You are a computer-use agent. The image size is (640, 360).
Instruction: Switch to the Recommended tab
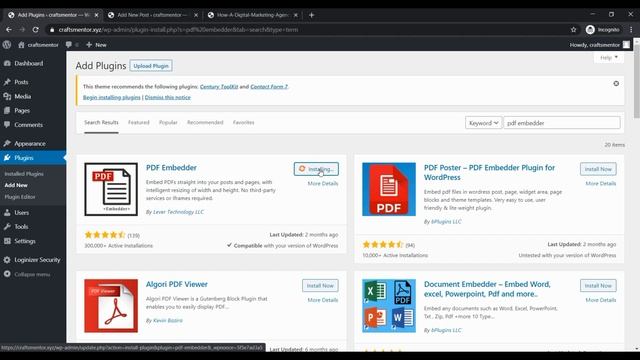pos(205,122)
